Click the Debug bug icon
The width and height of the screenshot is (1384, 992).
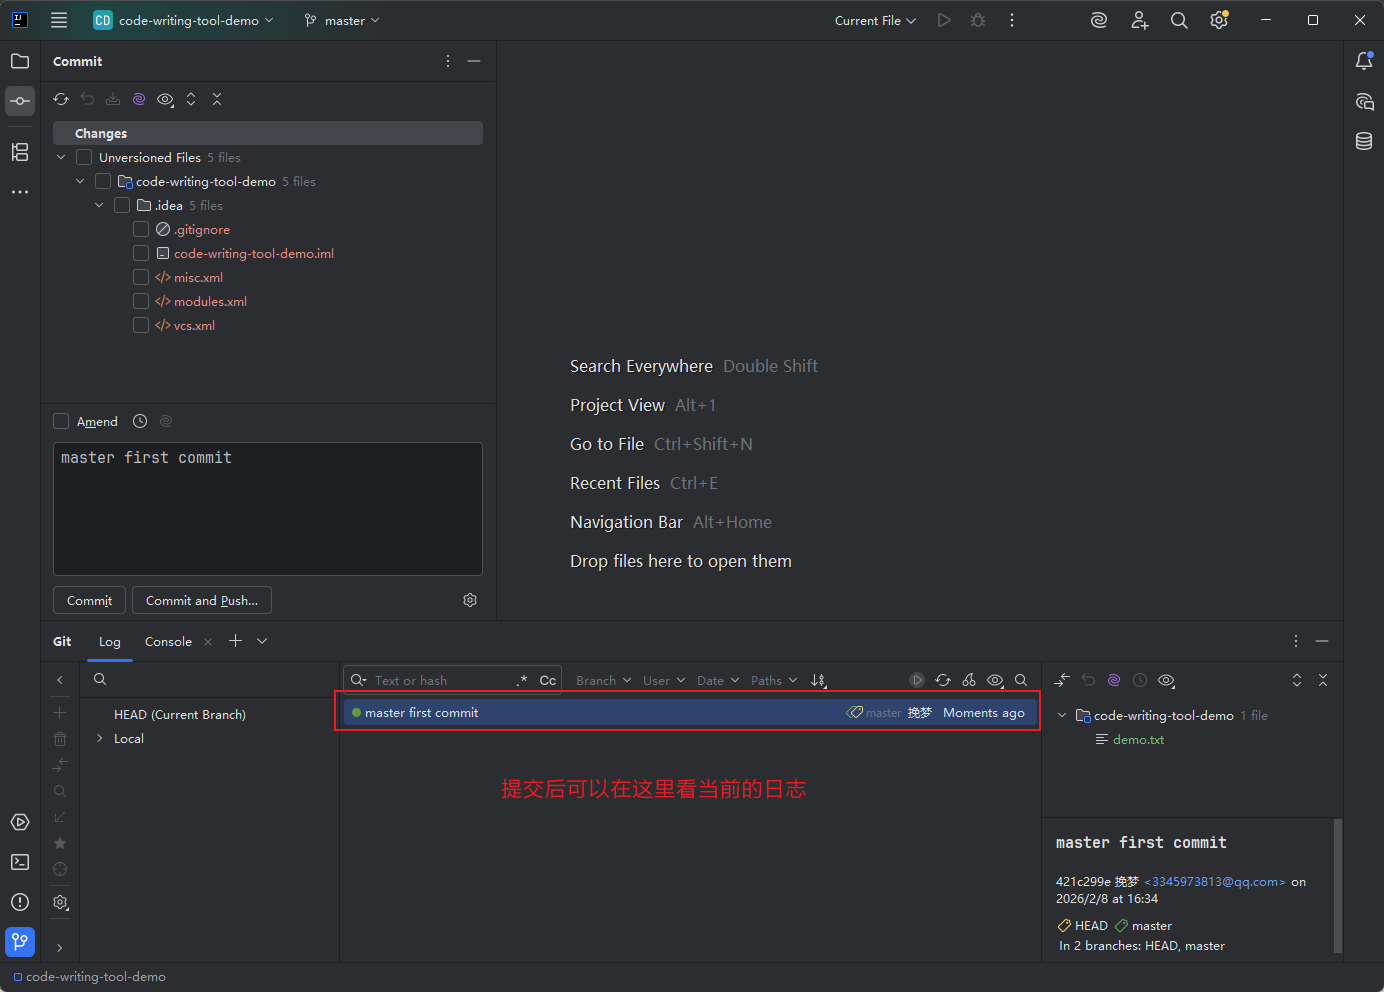click(978, 20)
